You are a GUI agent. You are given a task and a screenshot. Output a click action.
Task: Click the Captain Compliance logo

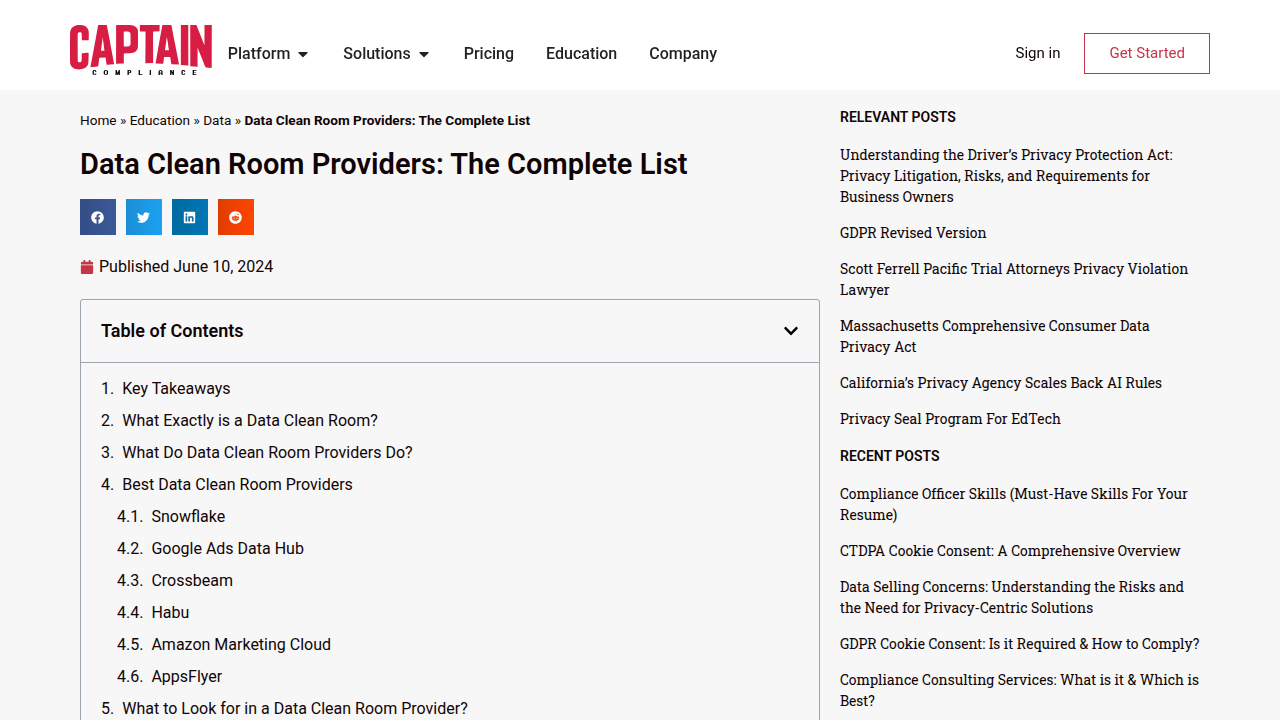point(141,51)
